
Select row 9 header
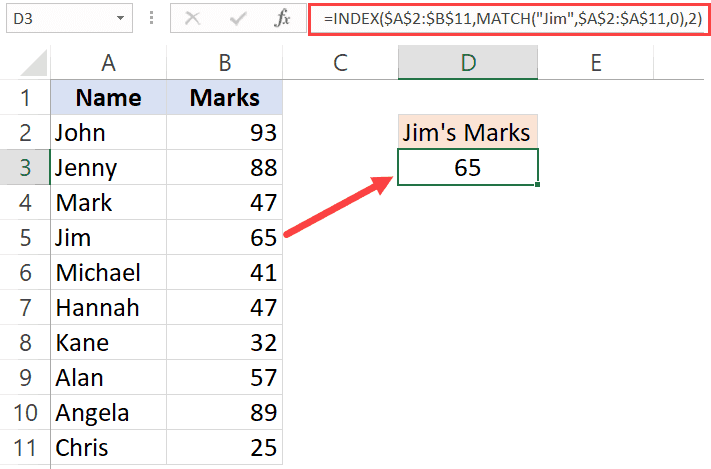pyautogui.click(x=25, y=377)
